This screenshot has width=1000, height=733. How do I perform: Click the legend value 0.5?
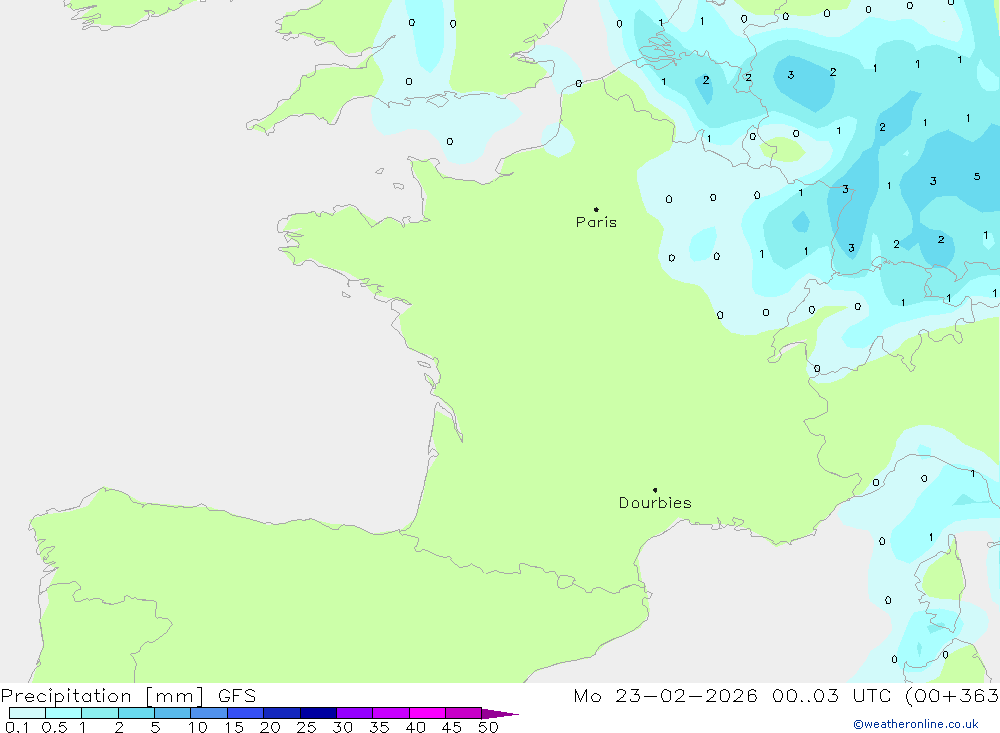(x=54, y=727)
